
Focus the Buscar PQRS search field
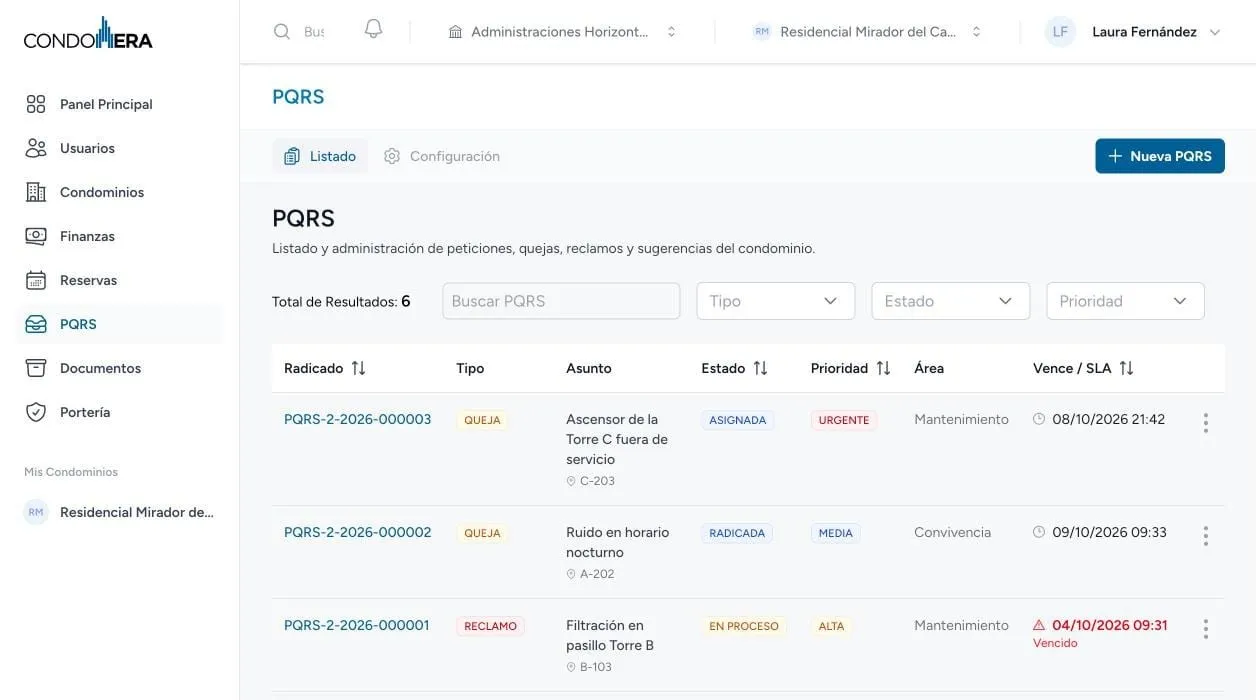click(x=561, y=301)
